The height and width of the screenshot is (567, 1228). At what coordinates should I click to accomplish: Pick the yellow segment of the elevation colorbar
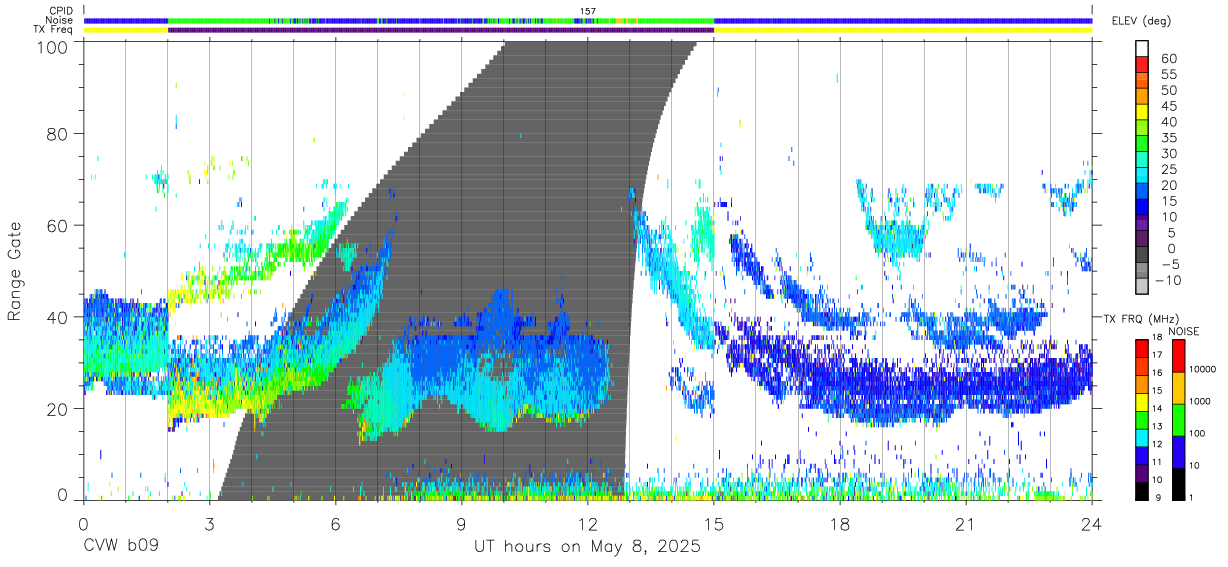[1142, 114]
